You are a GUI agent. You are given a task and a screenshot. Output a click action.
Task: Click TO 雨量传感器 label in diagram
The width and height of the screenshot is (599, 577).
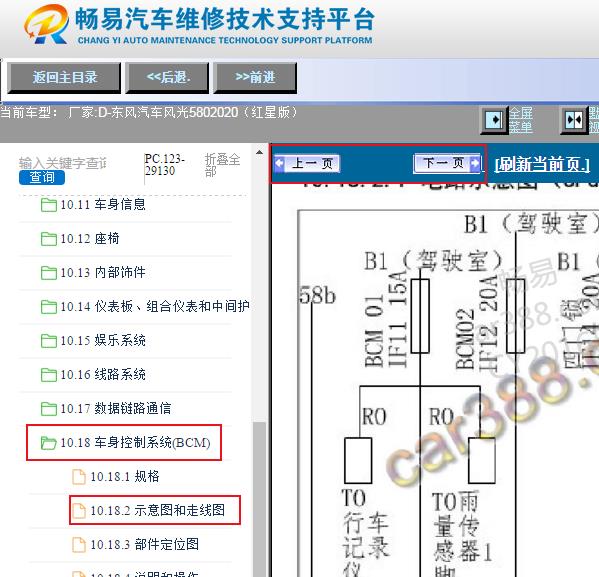(x=461, y=534)
